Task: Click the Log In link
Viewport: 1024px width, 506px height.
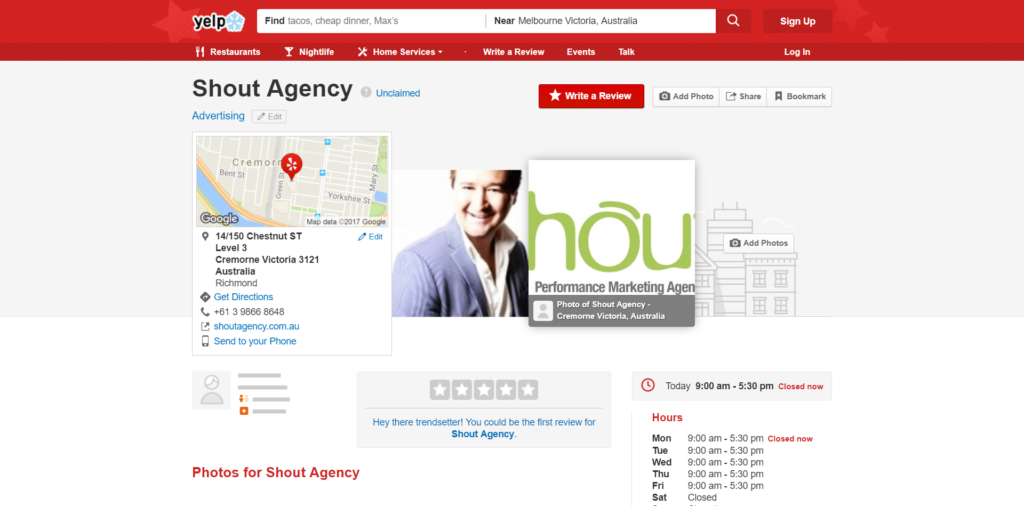Action: (x=797, y=52)
